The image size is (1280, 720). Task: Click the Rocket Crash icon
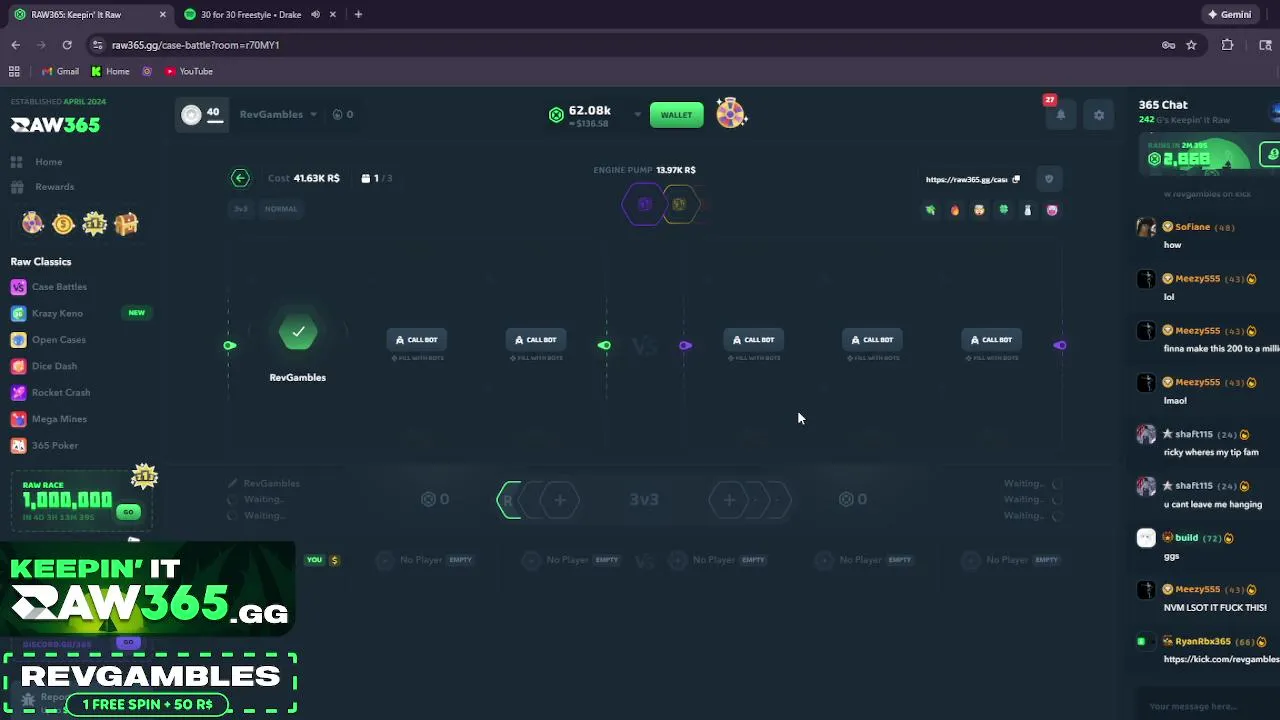click(x=18, y=393)
